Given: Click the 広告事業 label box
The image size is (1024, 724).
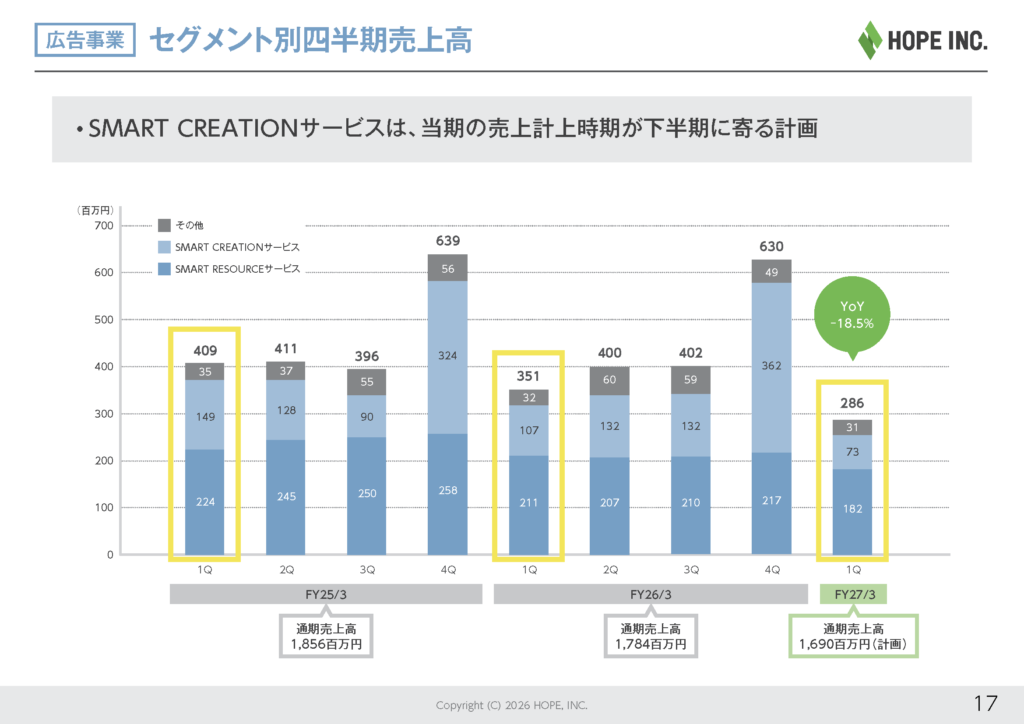Looking at the screenshot, I should [x=85, y=40].
